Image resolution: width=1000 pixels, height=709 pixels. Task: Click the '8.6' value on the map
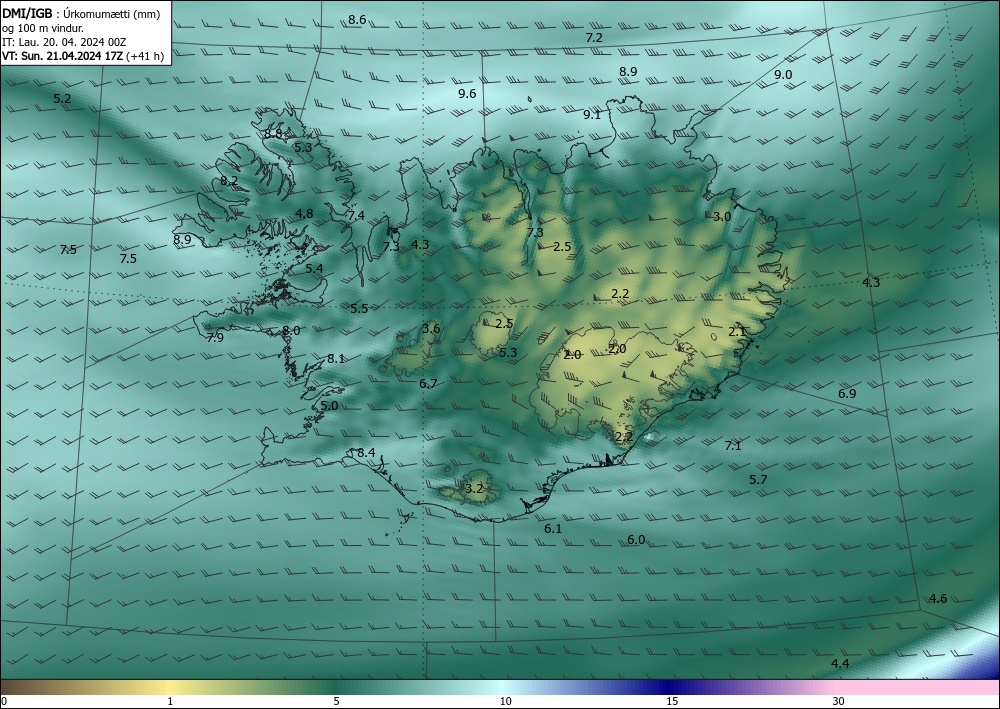tap(357, 20)
